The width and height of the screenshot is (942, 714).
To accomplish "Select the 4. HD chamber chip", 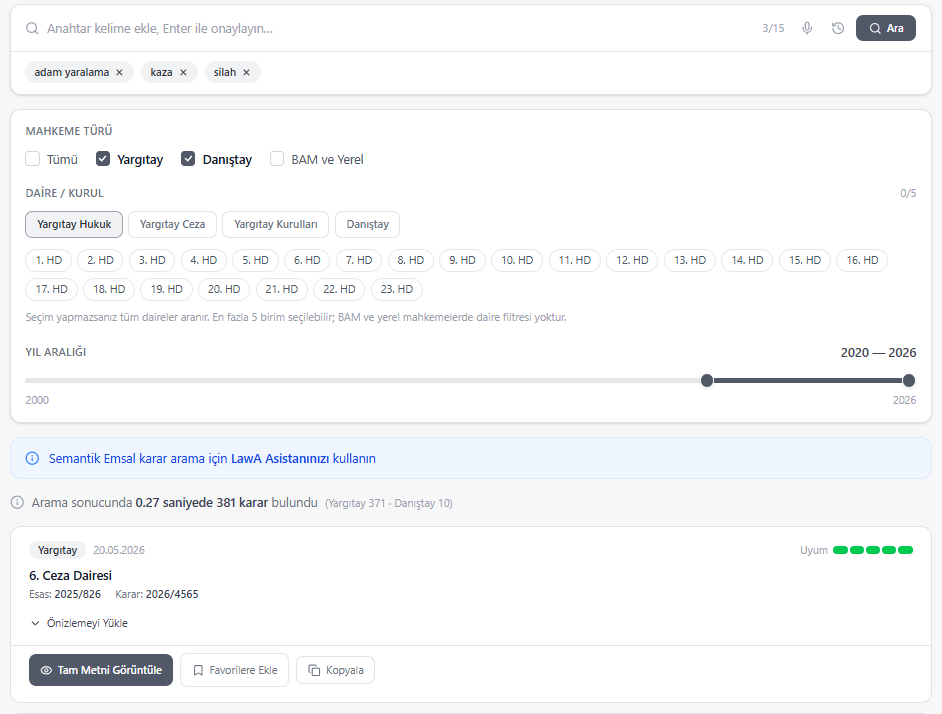I will (204, 260).
